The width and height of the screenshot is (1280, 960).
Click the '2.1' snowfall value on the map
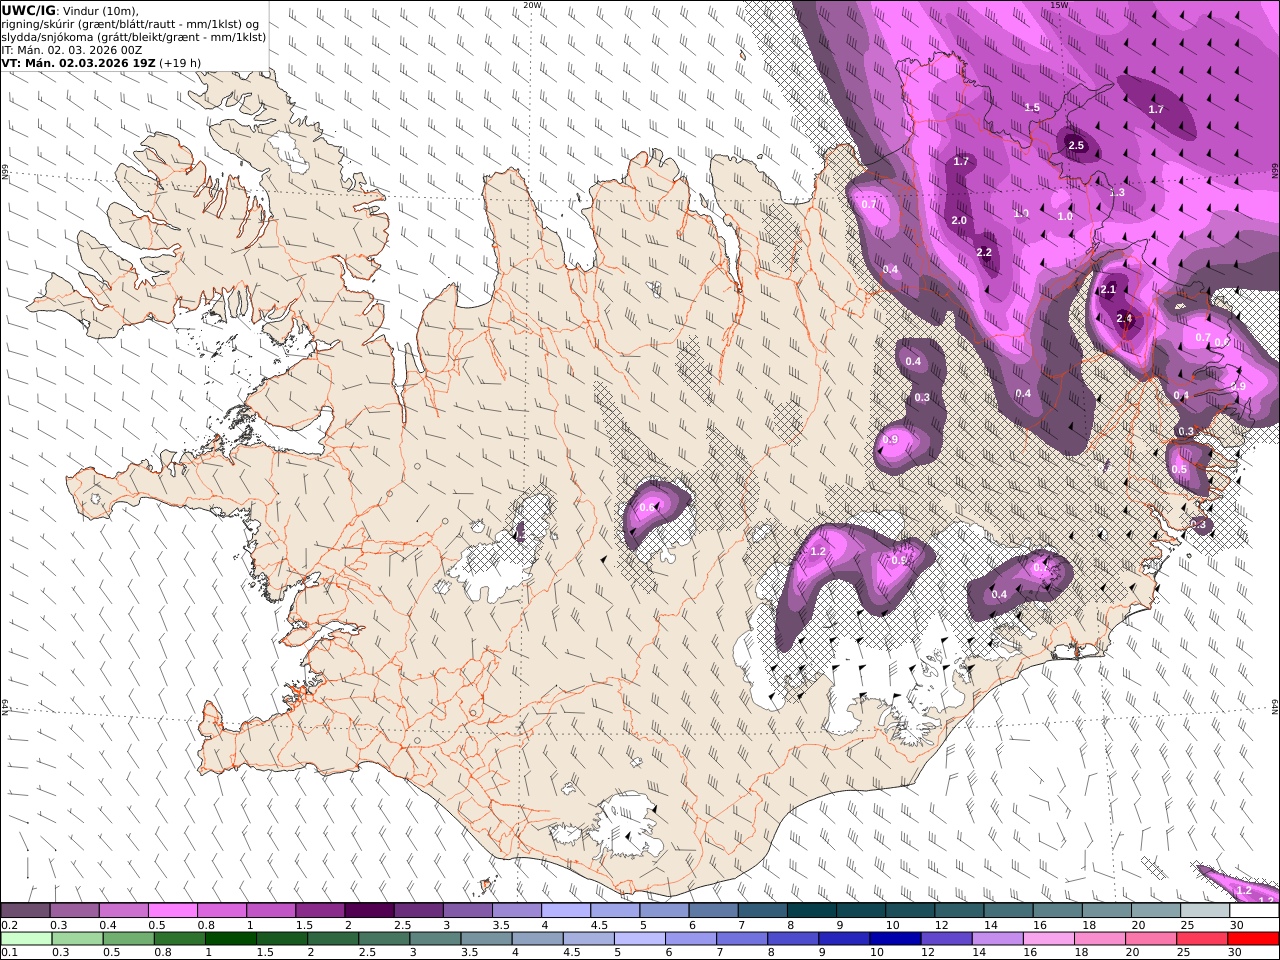click(x=1108, y=290)
